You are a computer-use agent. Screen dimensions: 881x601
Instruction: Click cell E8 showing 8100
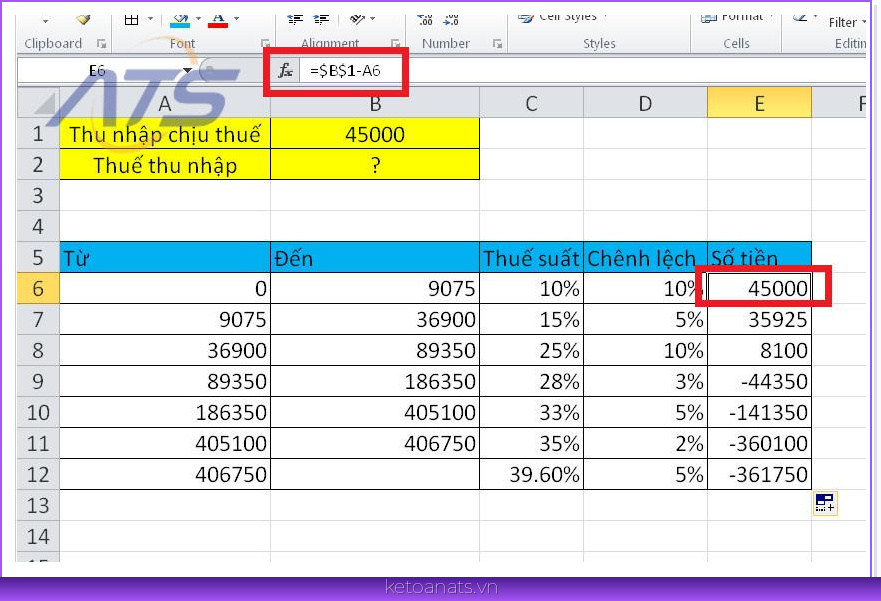[760, 350]
